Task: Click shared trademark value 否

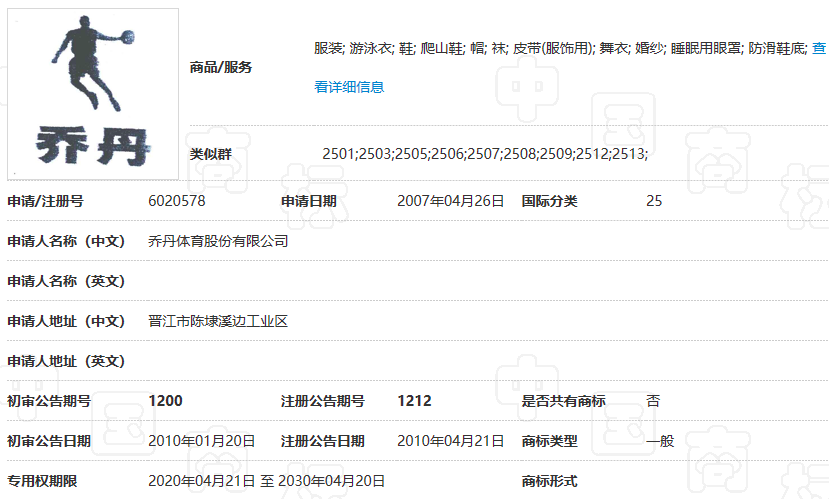Action: tap(653, 401)
